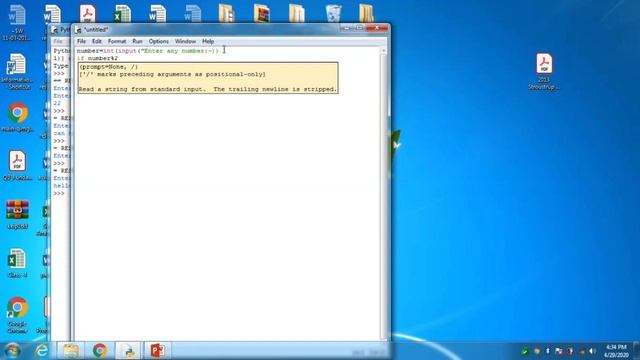Click the taskbar clock showing 4:34 PM

(616, 351)
